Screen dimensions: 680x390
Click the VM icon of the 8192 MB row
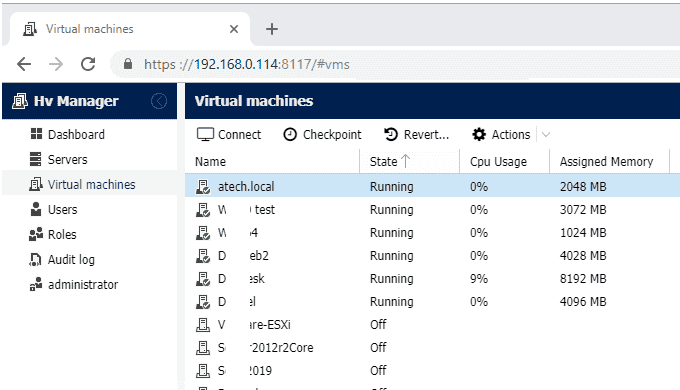point(203,279)
